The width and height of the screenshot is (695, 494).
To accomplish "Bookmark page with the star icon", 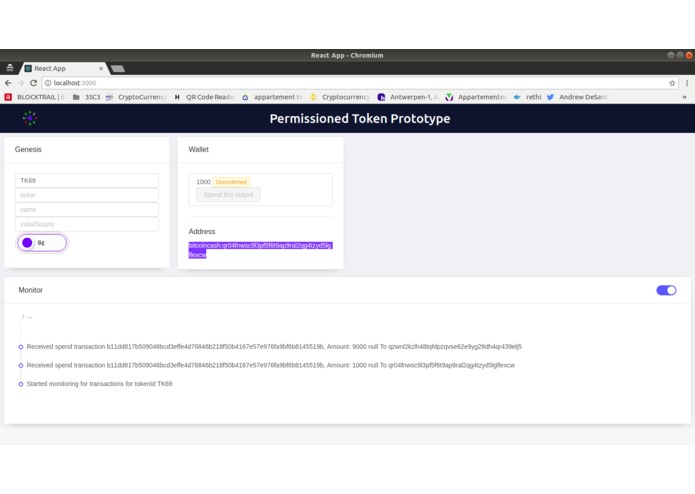I will point(672,83).
